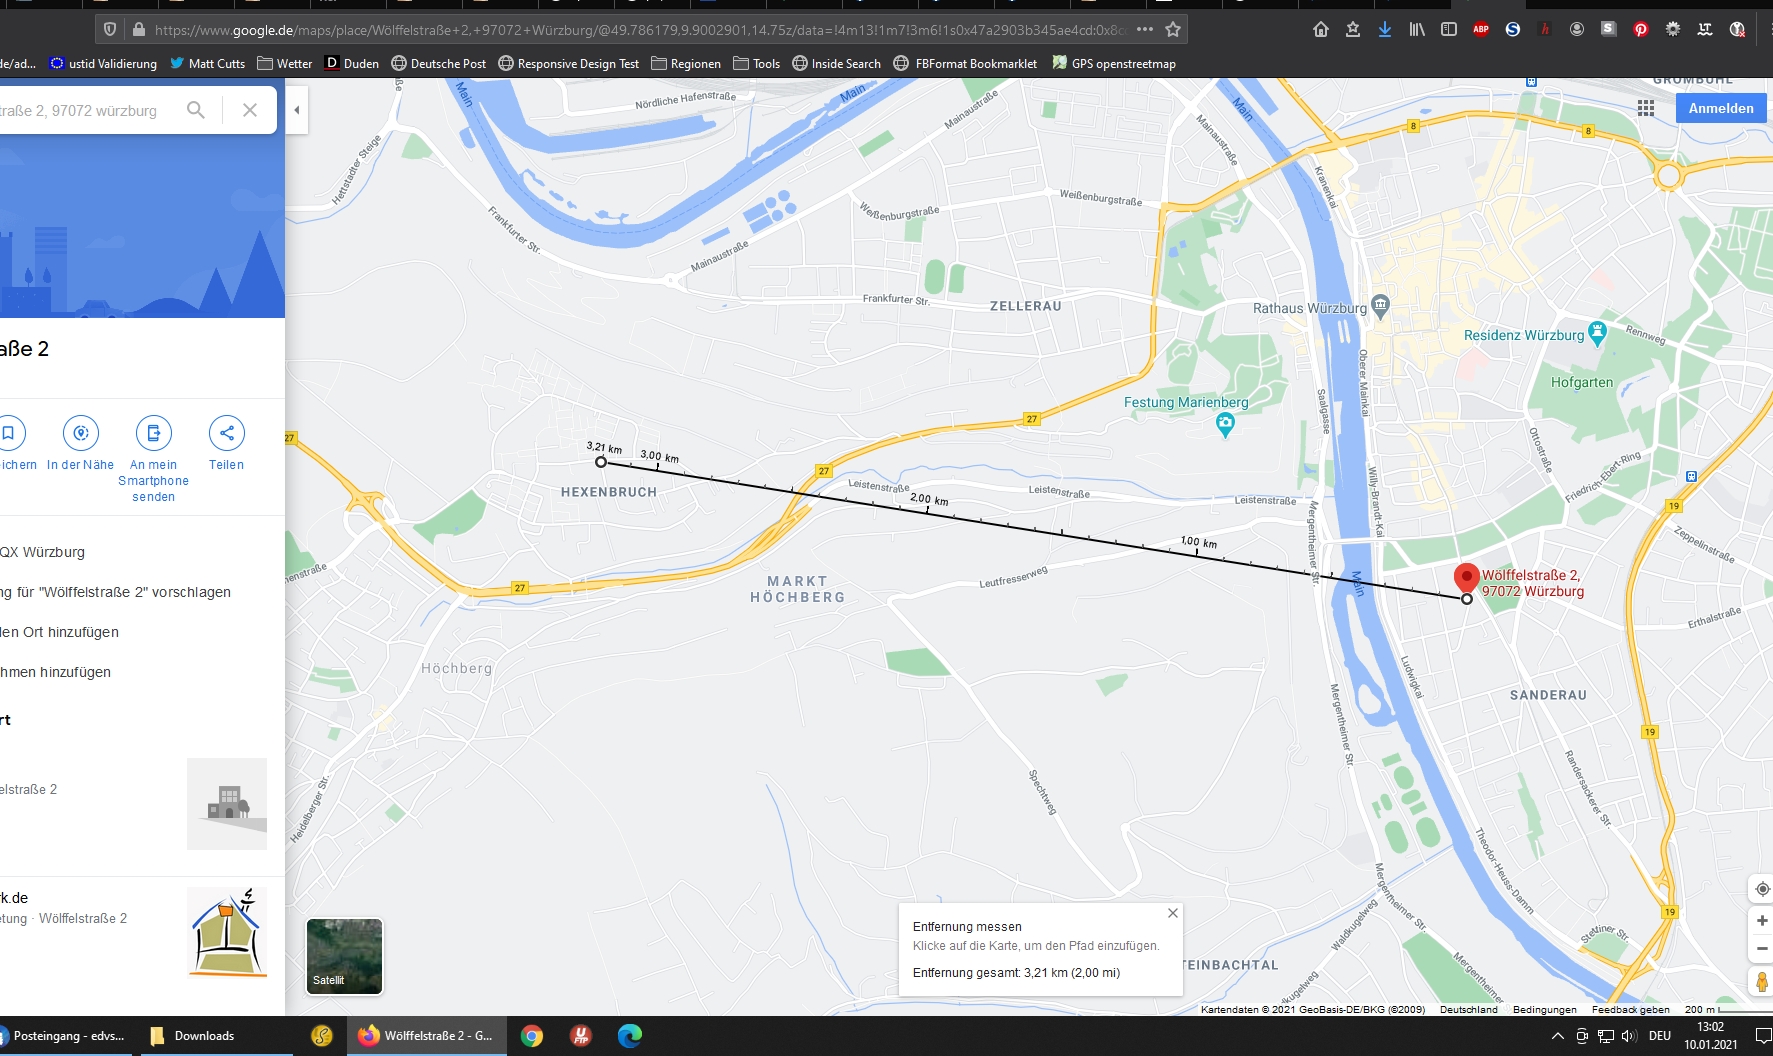
Task: Share the place with Teilen
Action: click(227, 433)
